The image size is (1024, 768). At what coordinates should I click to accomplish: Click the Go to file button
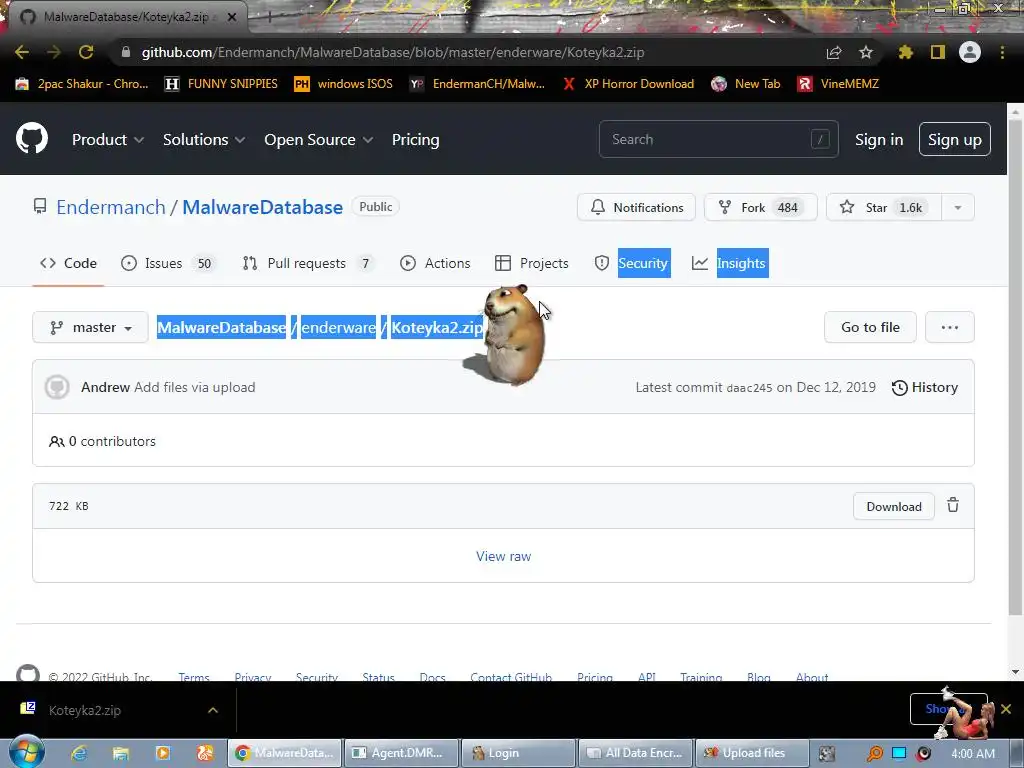tap(870, 327)
